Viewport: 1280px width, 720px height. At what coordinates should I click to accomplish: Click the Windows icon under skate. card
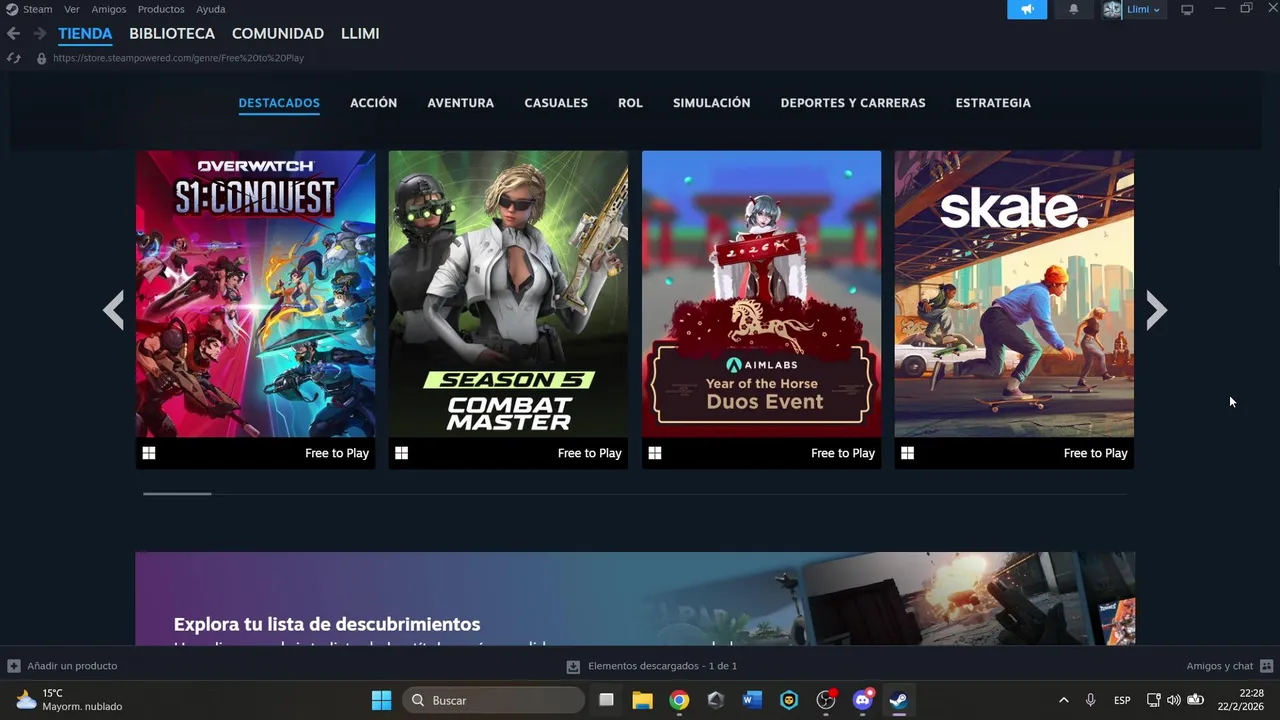(x=907, y=453)
